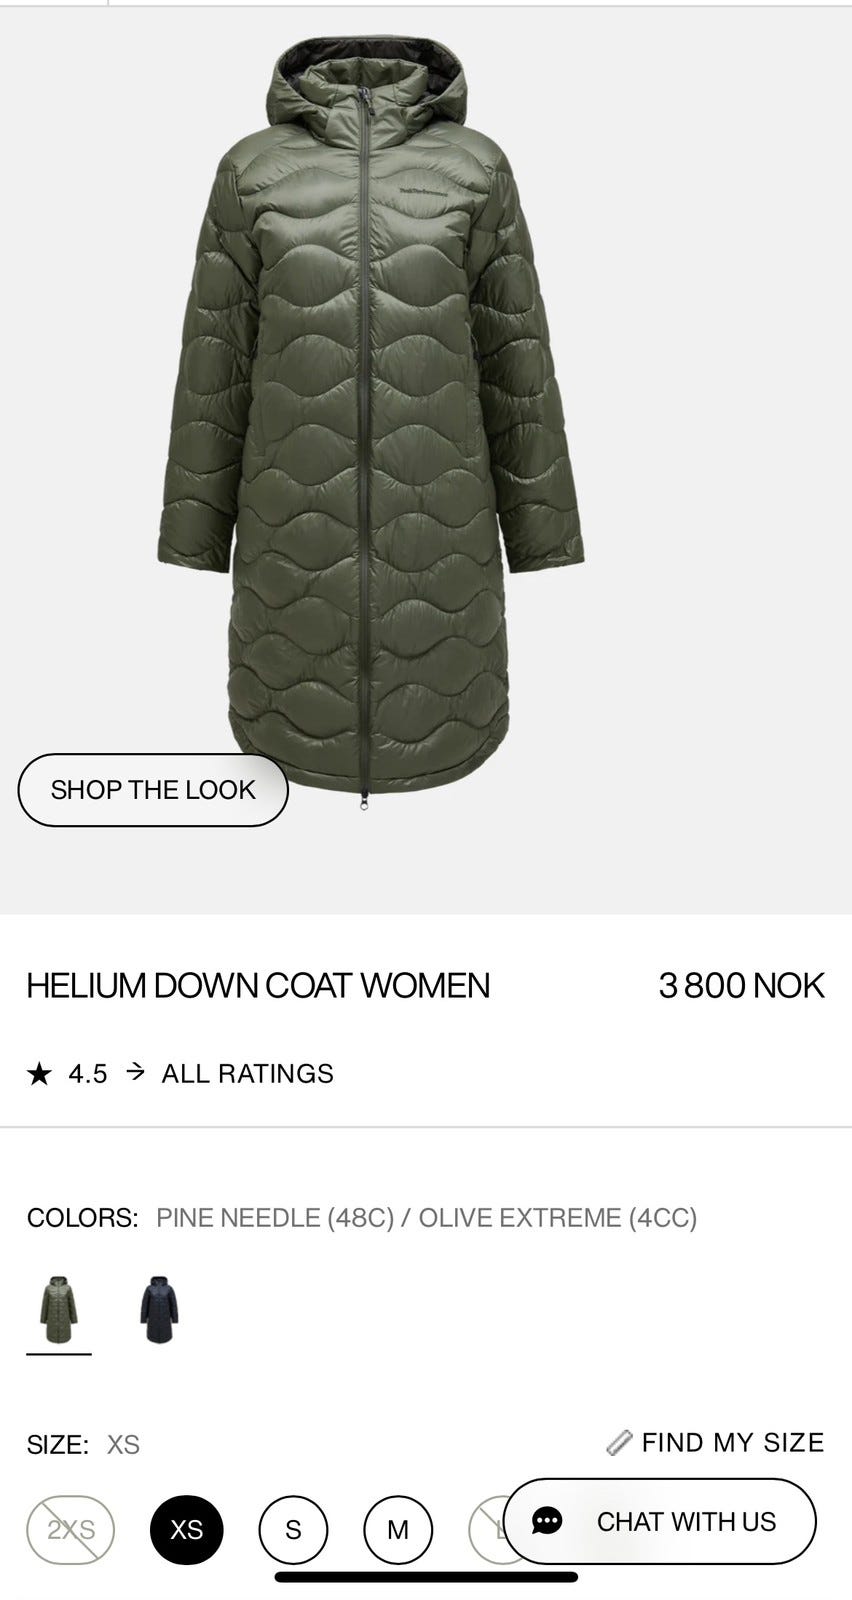Open the FIND MY SIZE guide
Image resolution: width=852 pixels, height=1600 pixels.
point(732,1442)
